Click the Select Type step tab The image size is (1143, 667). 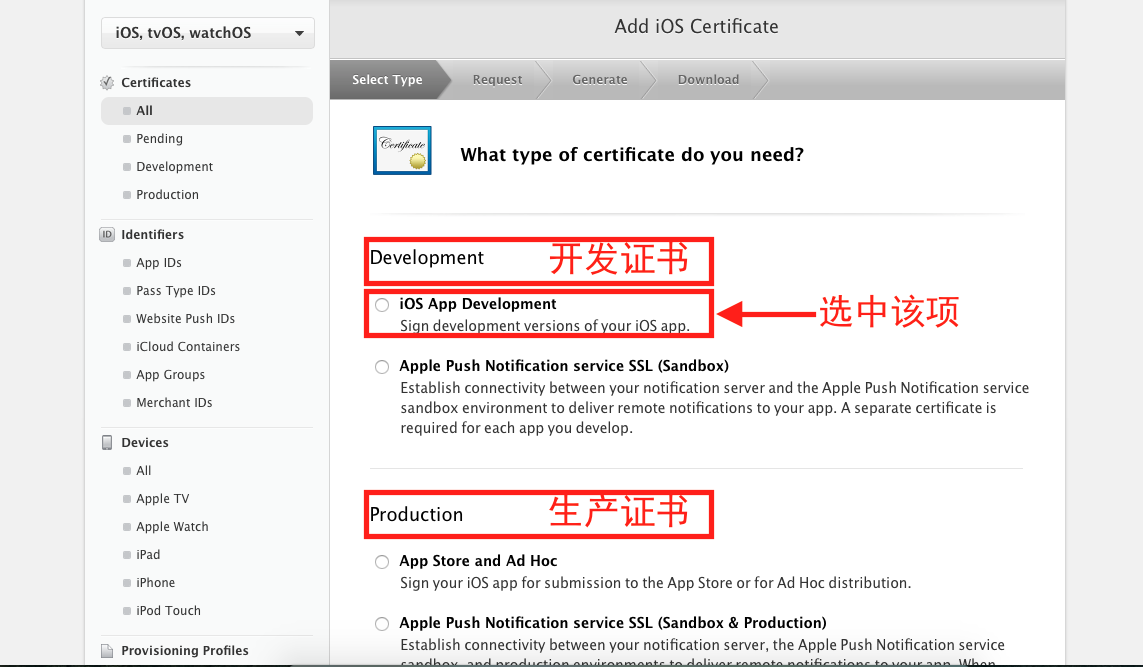387,80
